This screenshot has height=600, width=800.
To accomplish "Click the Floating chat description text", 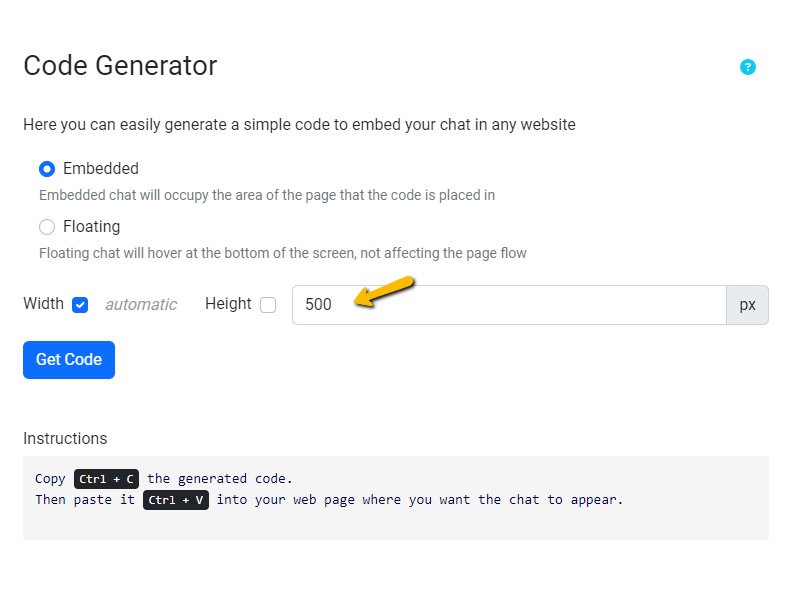I will coord(282,253).
